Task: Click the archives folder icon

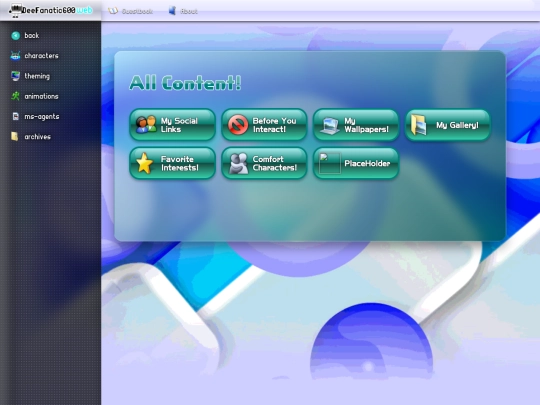Action: click(x=14, y=136)
